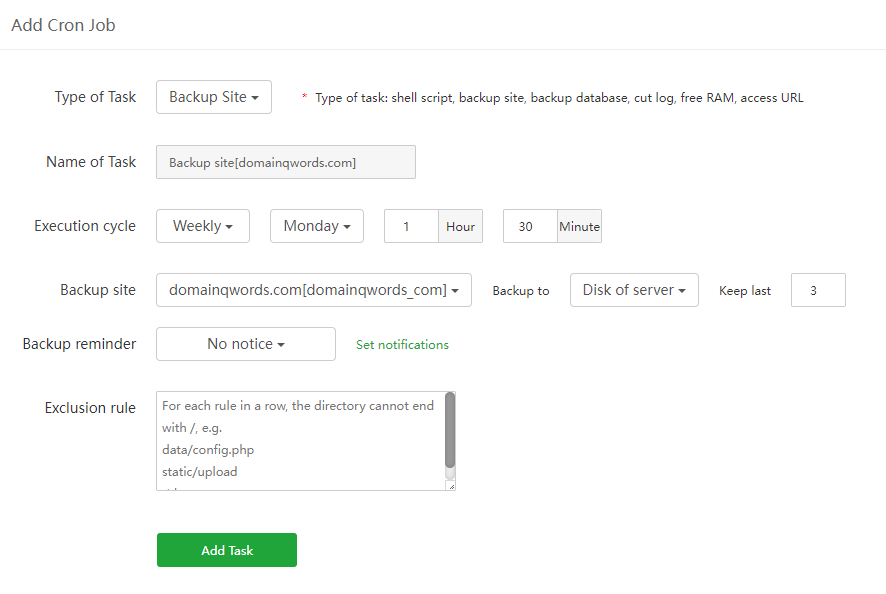The width and height of the screenshot is (886, 594).
Task: Click the minute input showing 30
Action: (x=529, y=226)
